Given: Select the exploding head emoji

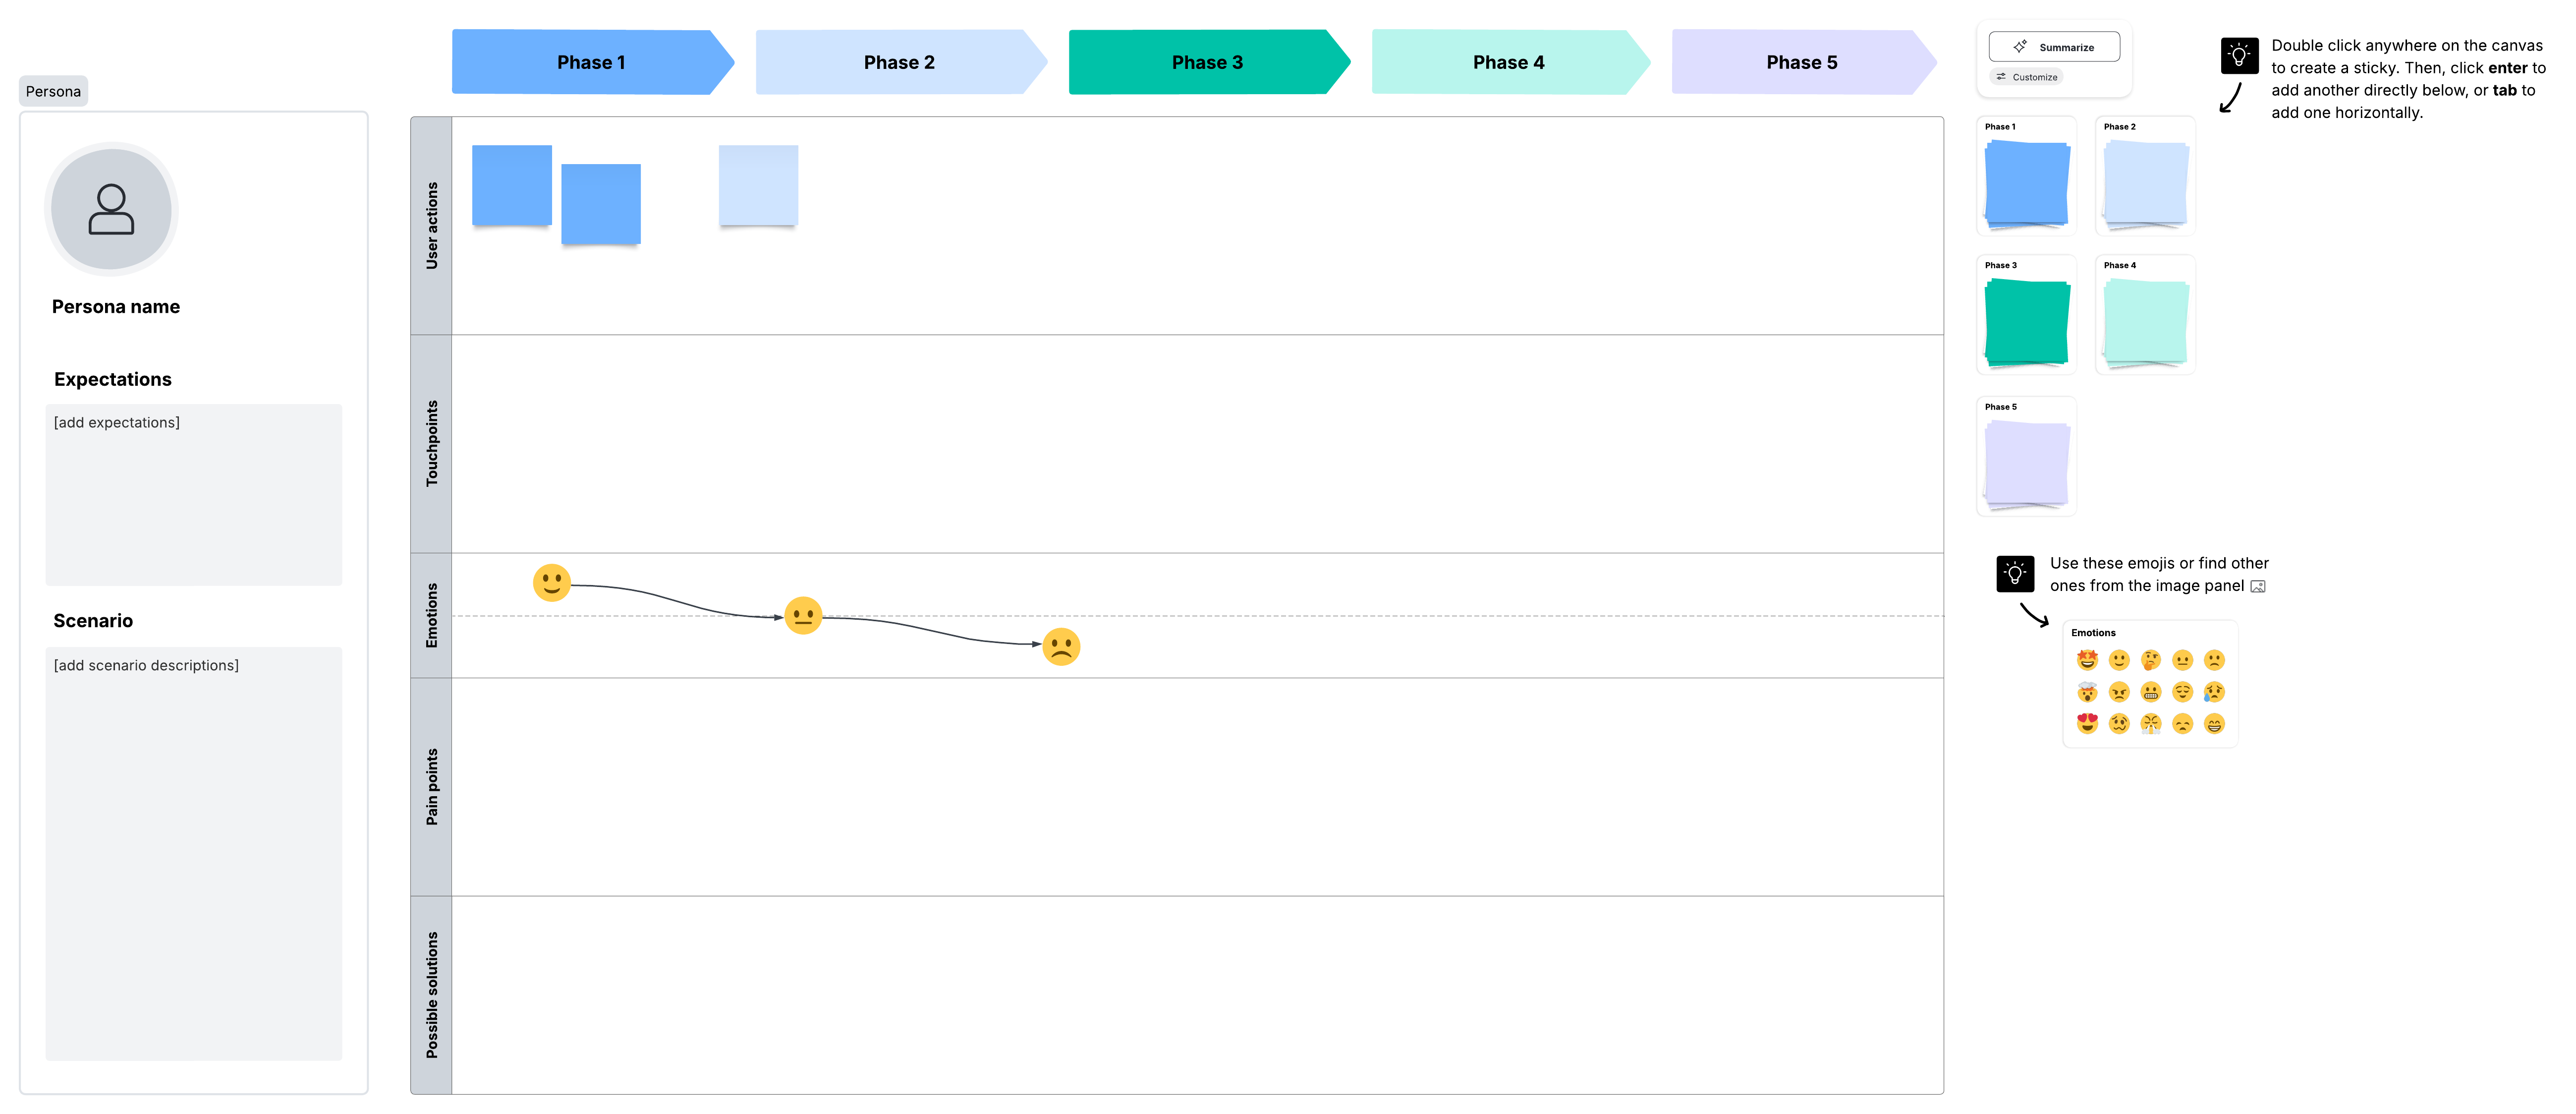Looking at the screenshot, I should click(x=2088, y=692).
